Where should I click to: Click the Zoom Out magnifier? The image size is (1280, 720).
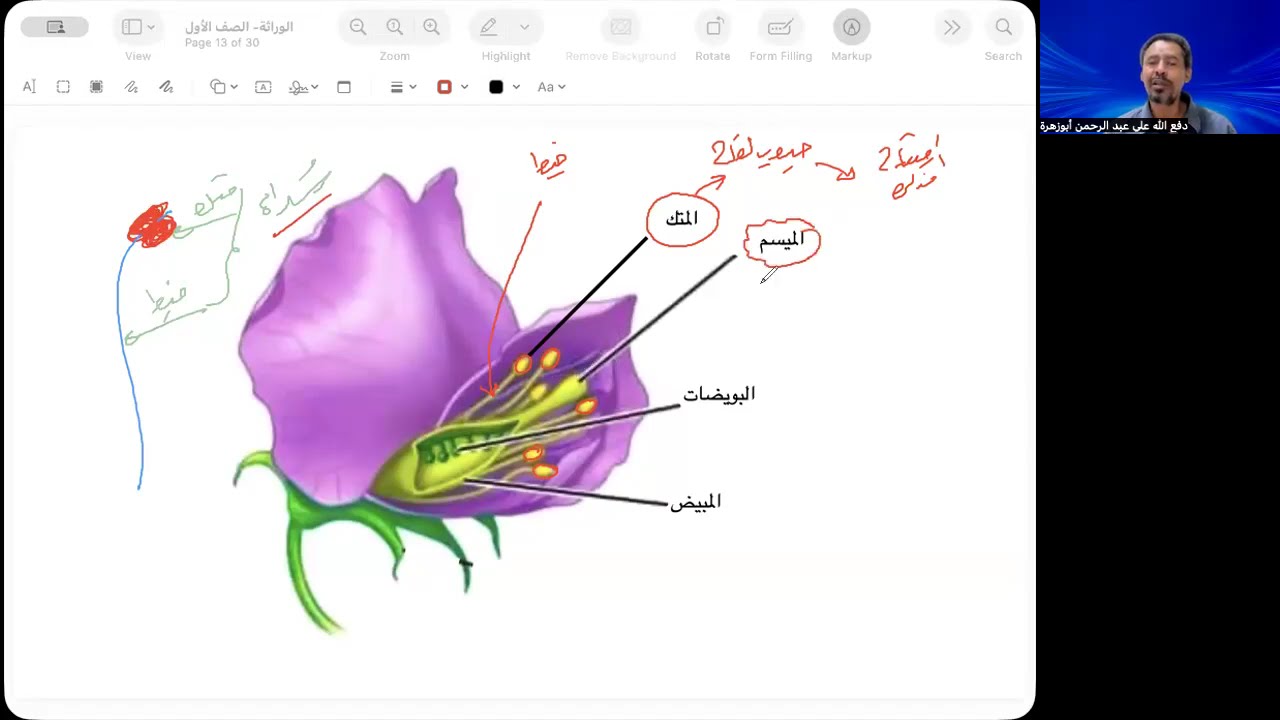[358, 27]
